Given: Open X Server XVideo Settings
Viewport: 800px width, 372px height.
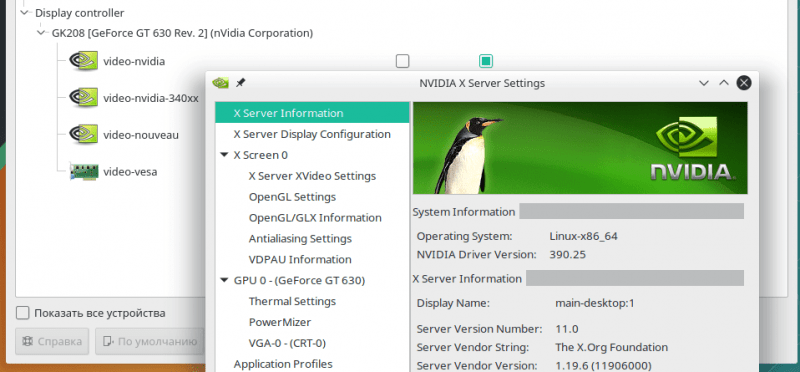Looking at the screenshot, I should pos(312,176).
